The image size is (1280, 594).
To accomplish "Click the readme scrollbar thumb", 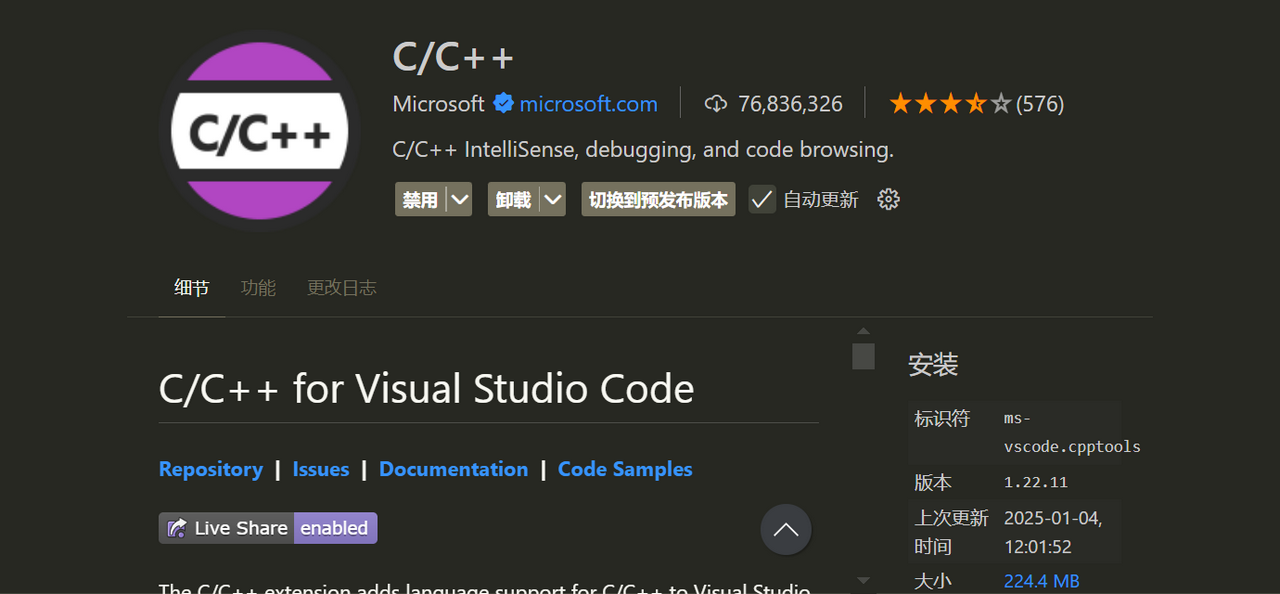I will point(864,356).
